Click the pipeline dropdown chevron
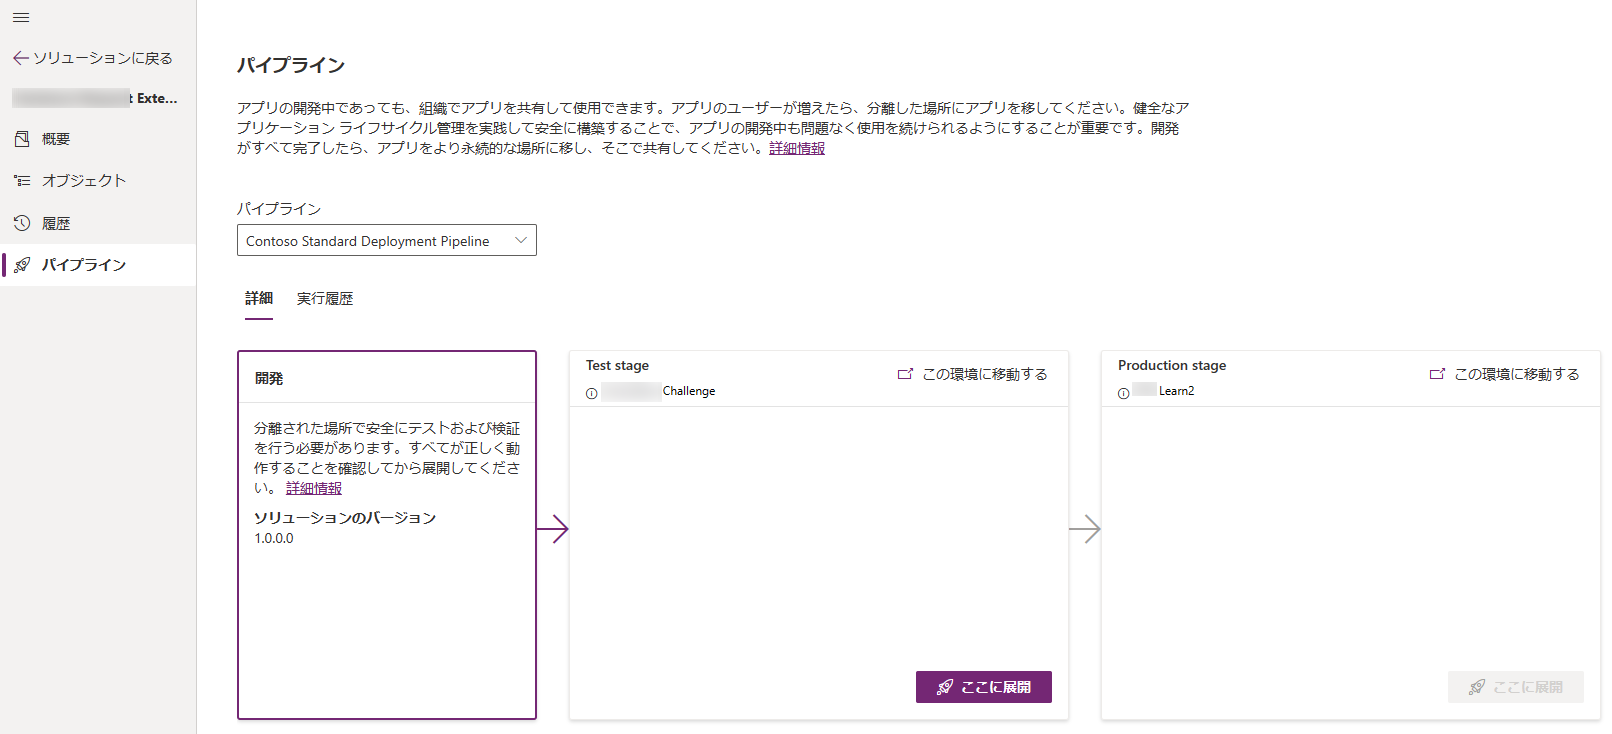The image size is (1612, 734). point(520,240)
